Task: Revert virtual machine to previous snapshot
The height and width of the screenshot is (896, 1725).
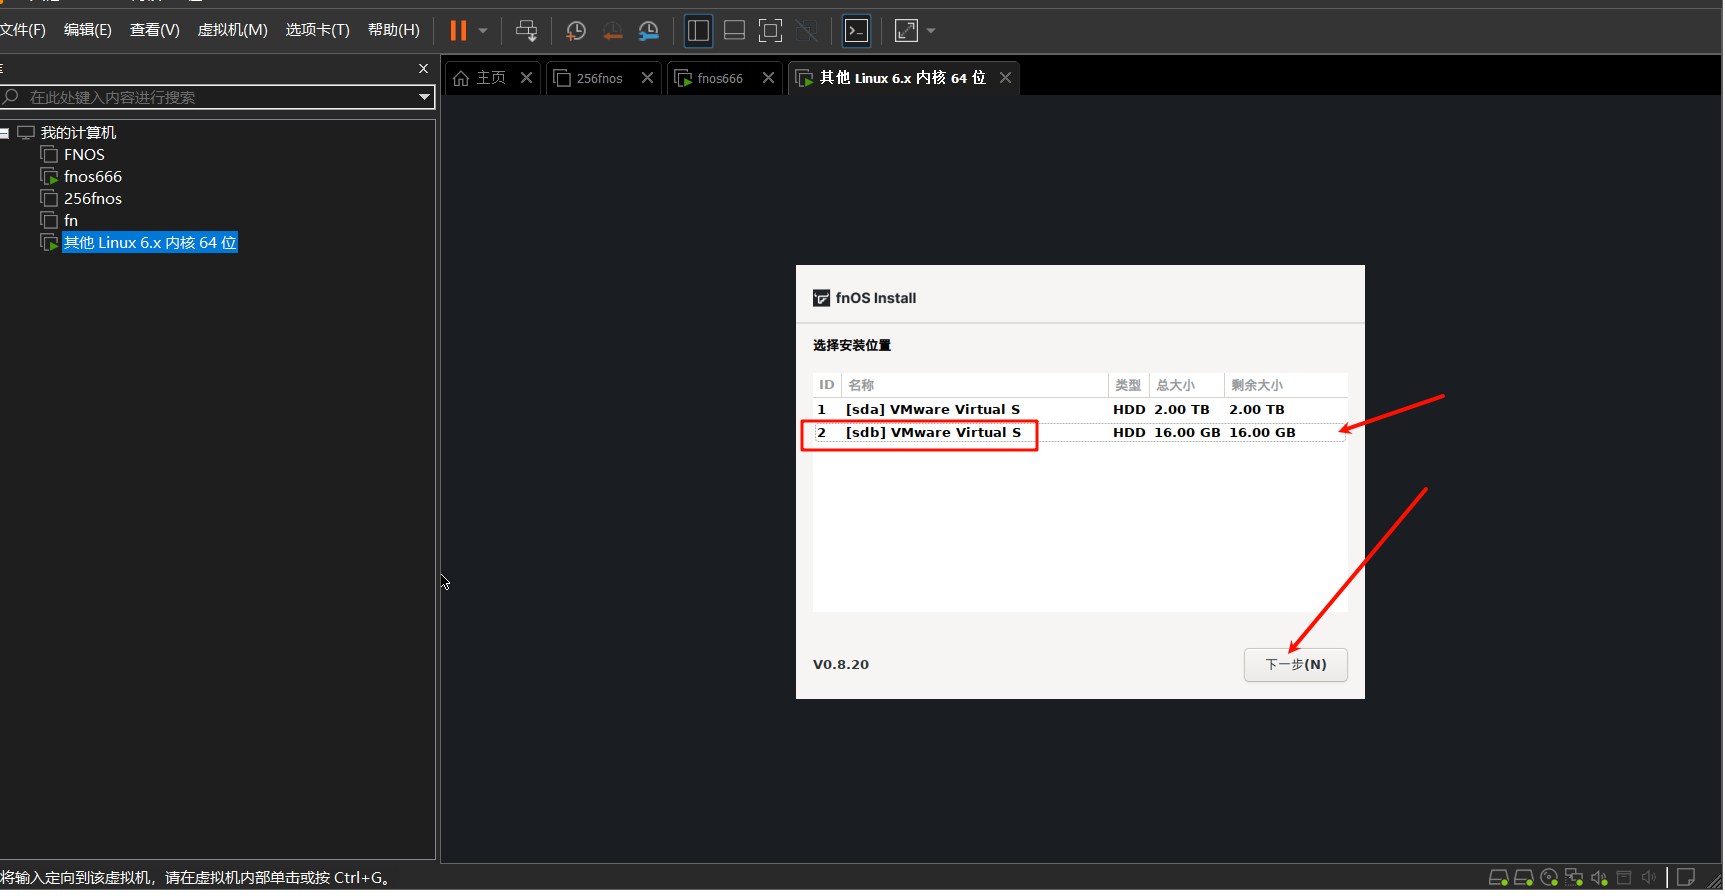Action: click(x=613, y=31)
